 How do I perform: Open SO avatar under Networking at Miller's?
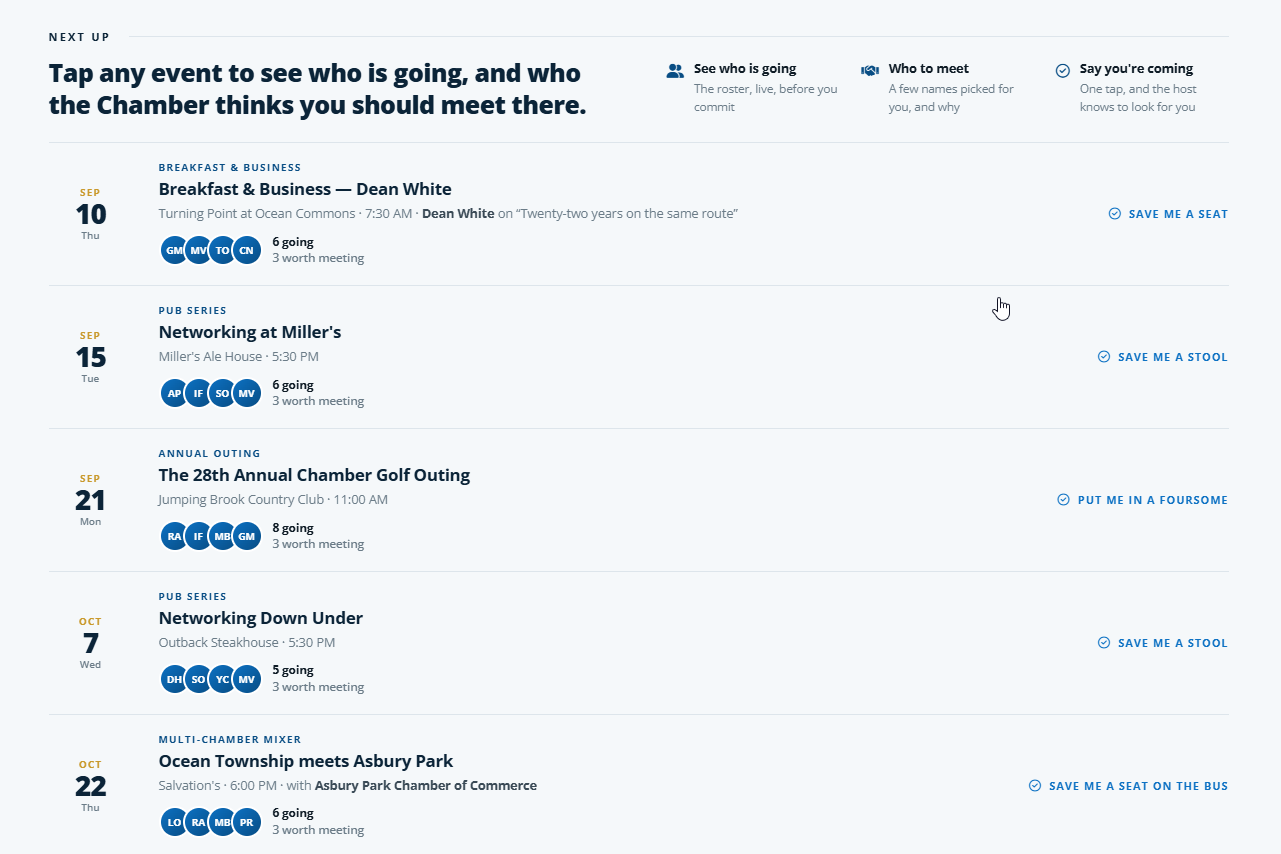[223, 393]
